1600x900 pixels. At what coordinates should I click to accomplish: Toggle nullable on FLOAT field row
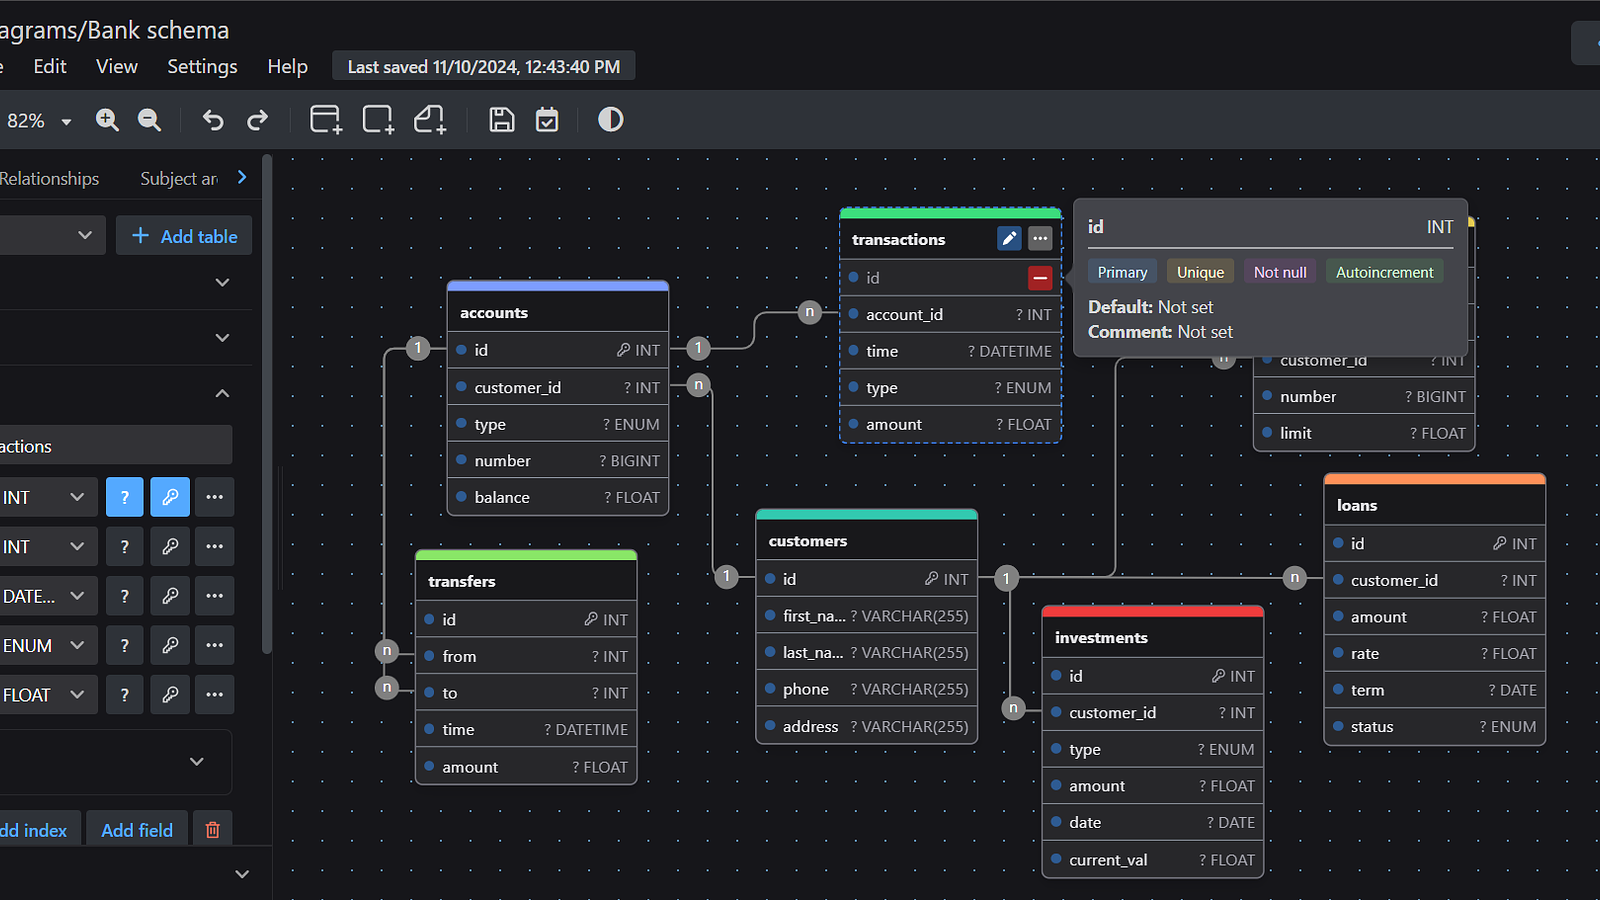tap(125, 694)
